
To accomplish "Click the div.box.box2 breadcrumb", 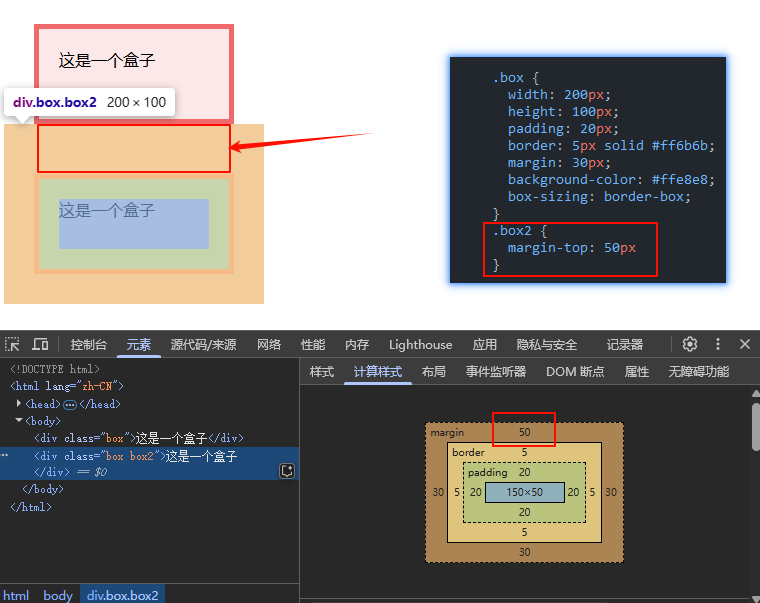I will (123, 595).
